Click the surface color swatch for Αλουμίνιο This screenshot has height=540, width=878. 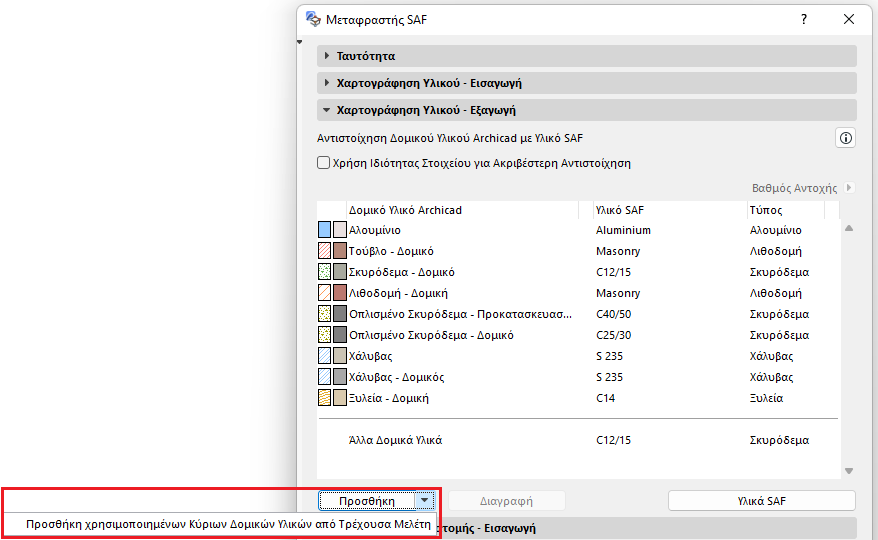(x=339, y=230)
